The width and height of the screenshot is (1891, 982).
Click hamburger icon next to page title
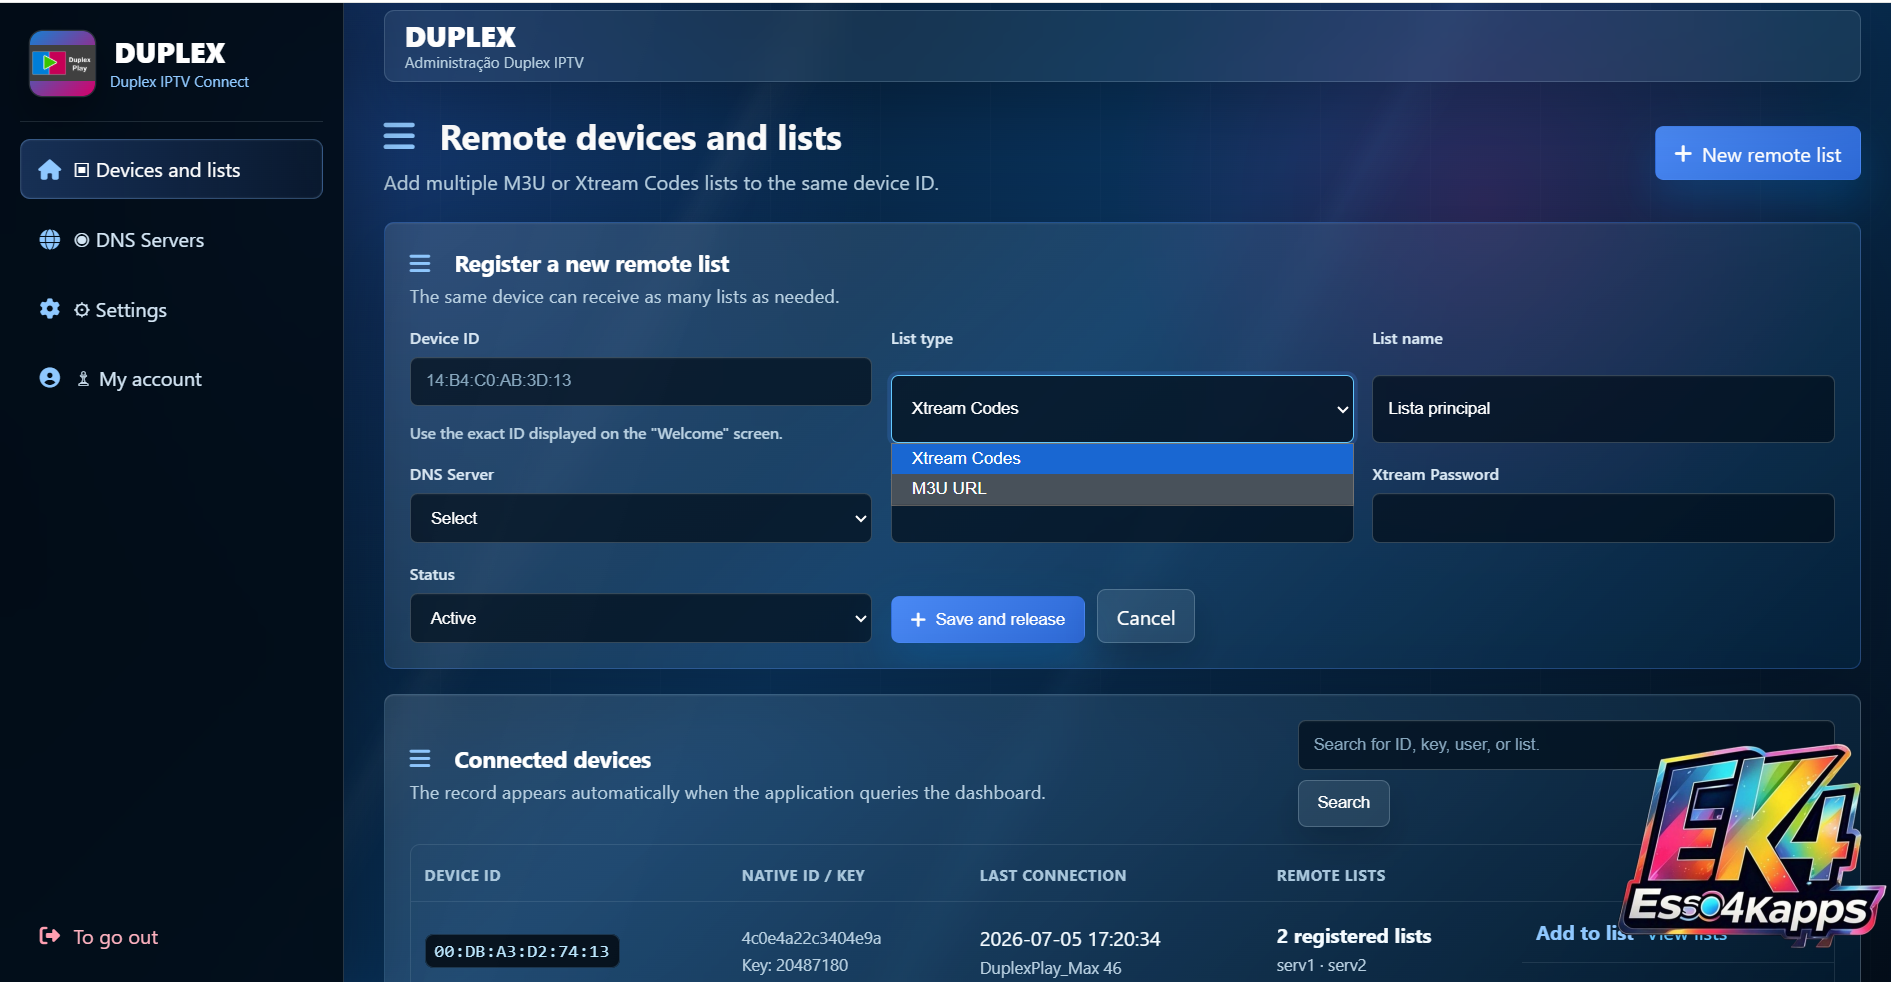coord(399,136)
